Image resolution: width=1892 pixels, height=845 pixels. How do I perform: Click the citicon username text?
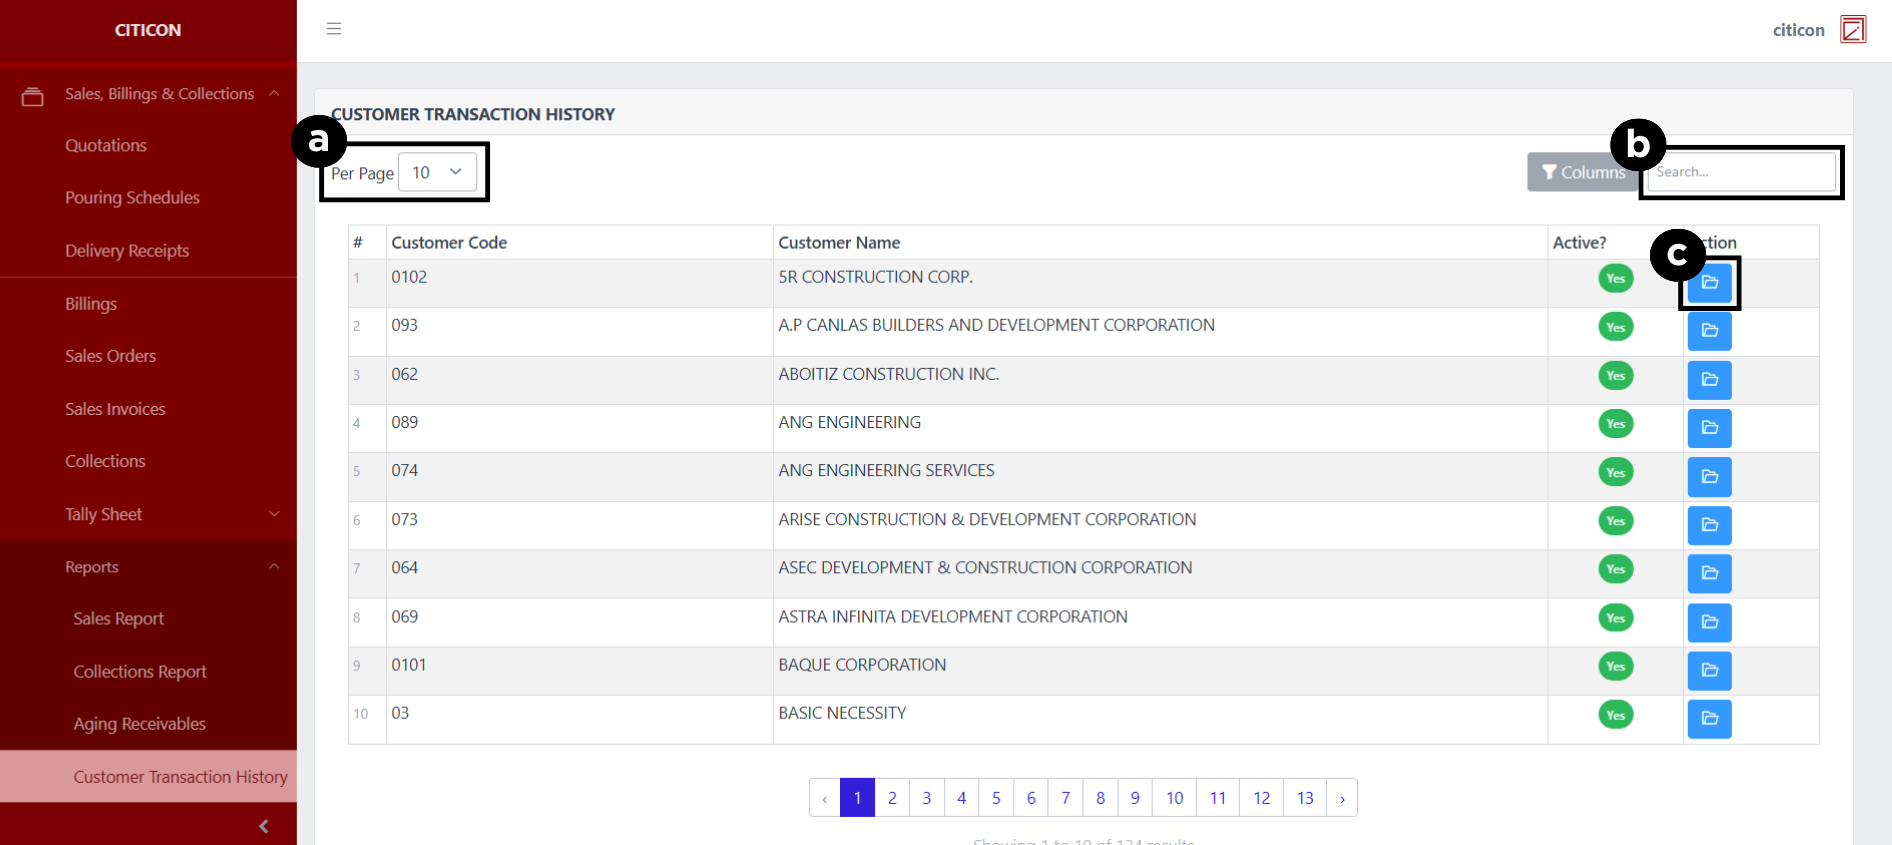1798,30
